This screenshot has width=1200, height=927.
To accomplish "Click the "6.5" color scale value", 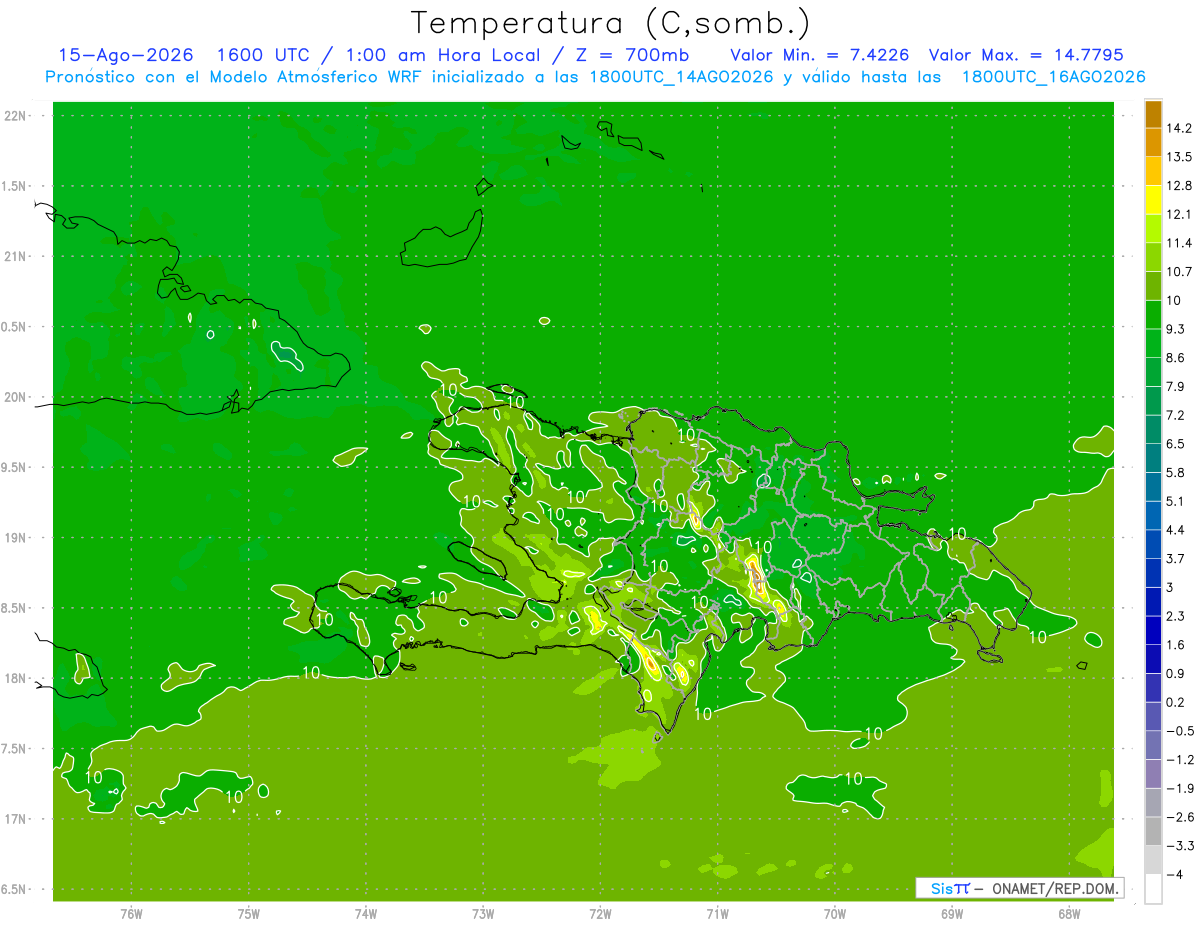I will (x=1176, y=443).
